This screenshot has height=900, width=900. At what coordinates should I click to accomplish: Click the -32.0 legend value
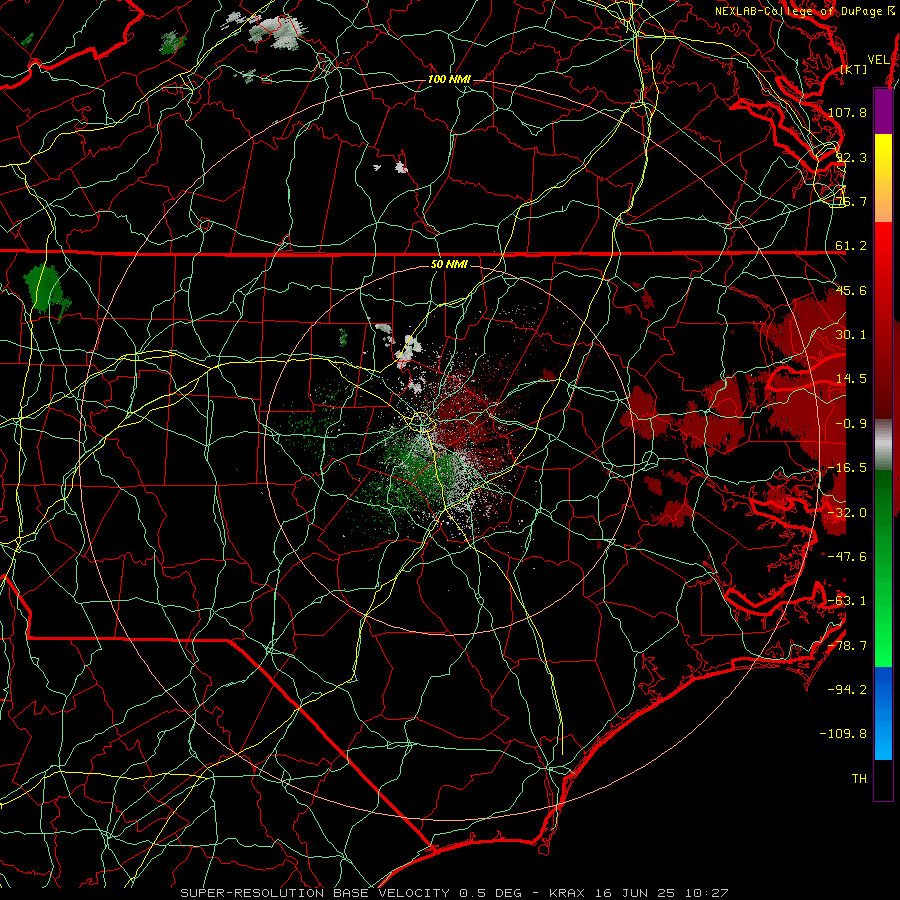847,513
